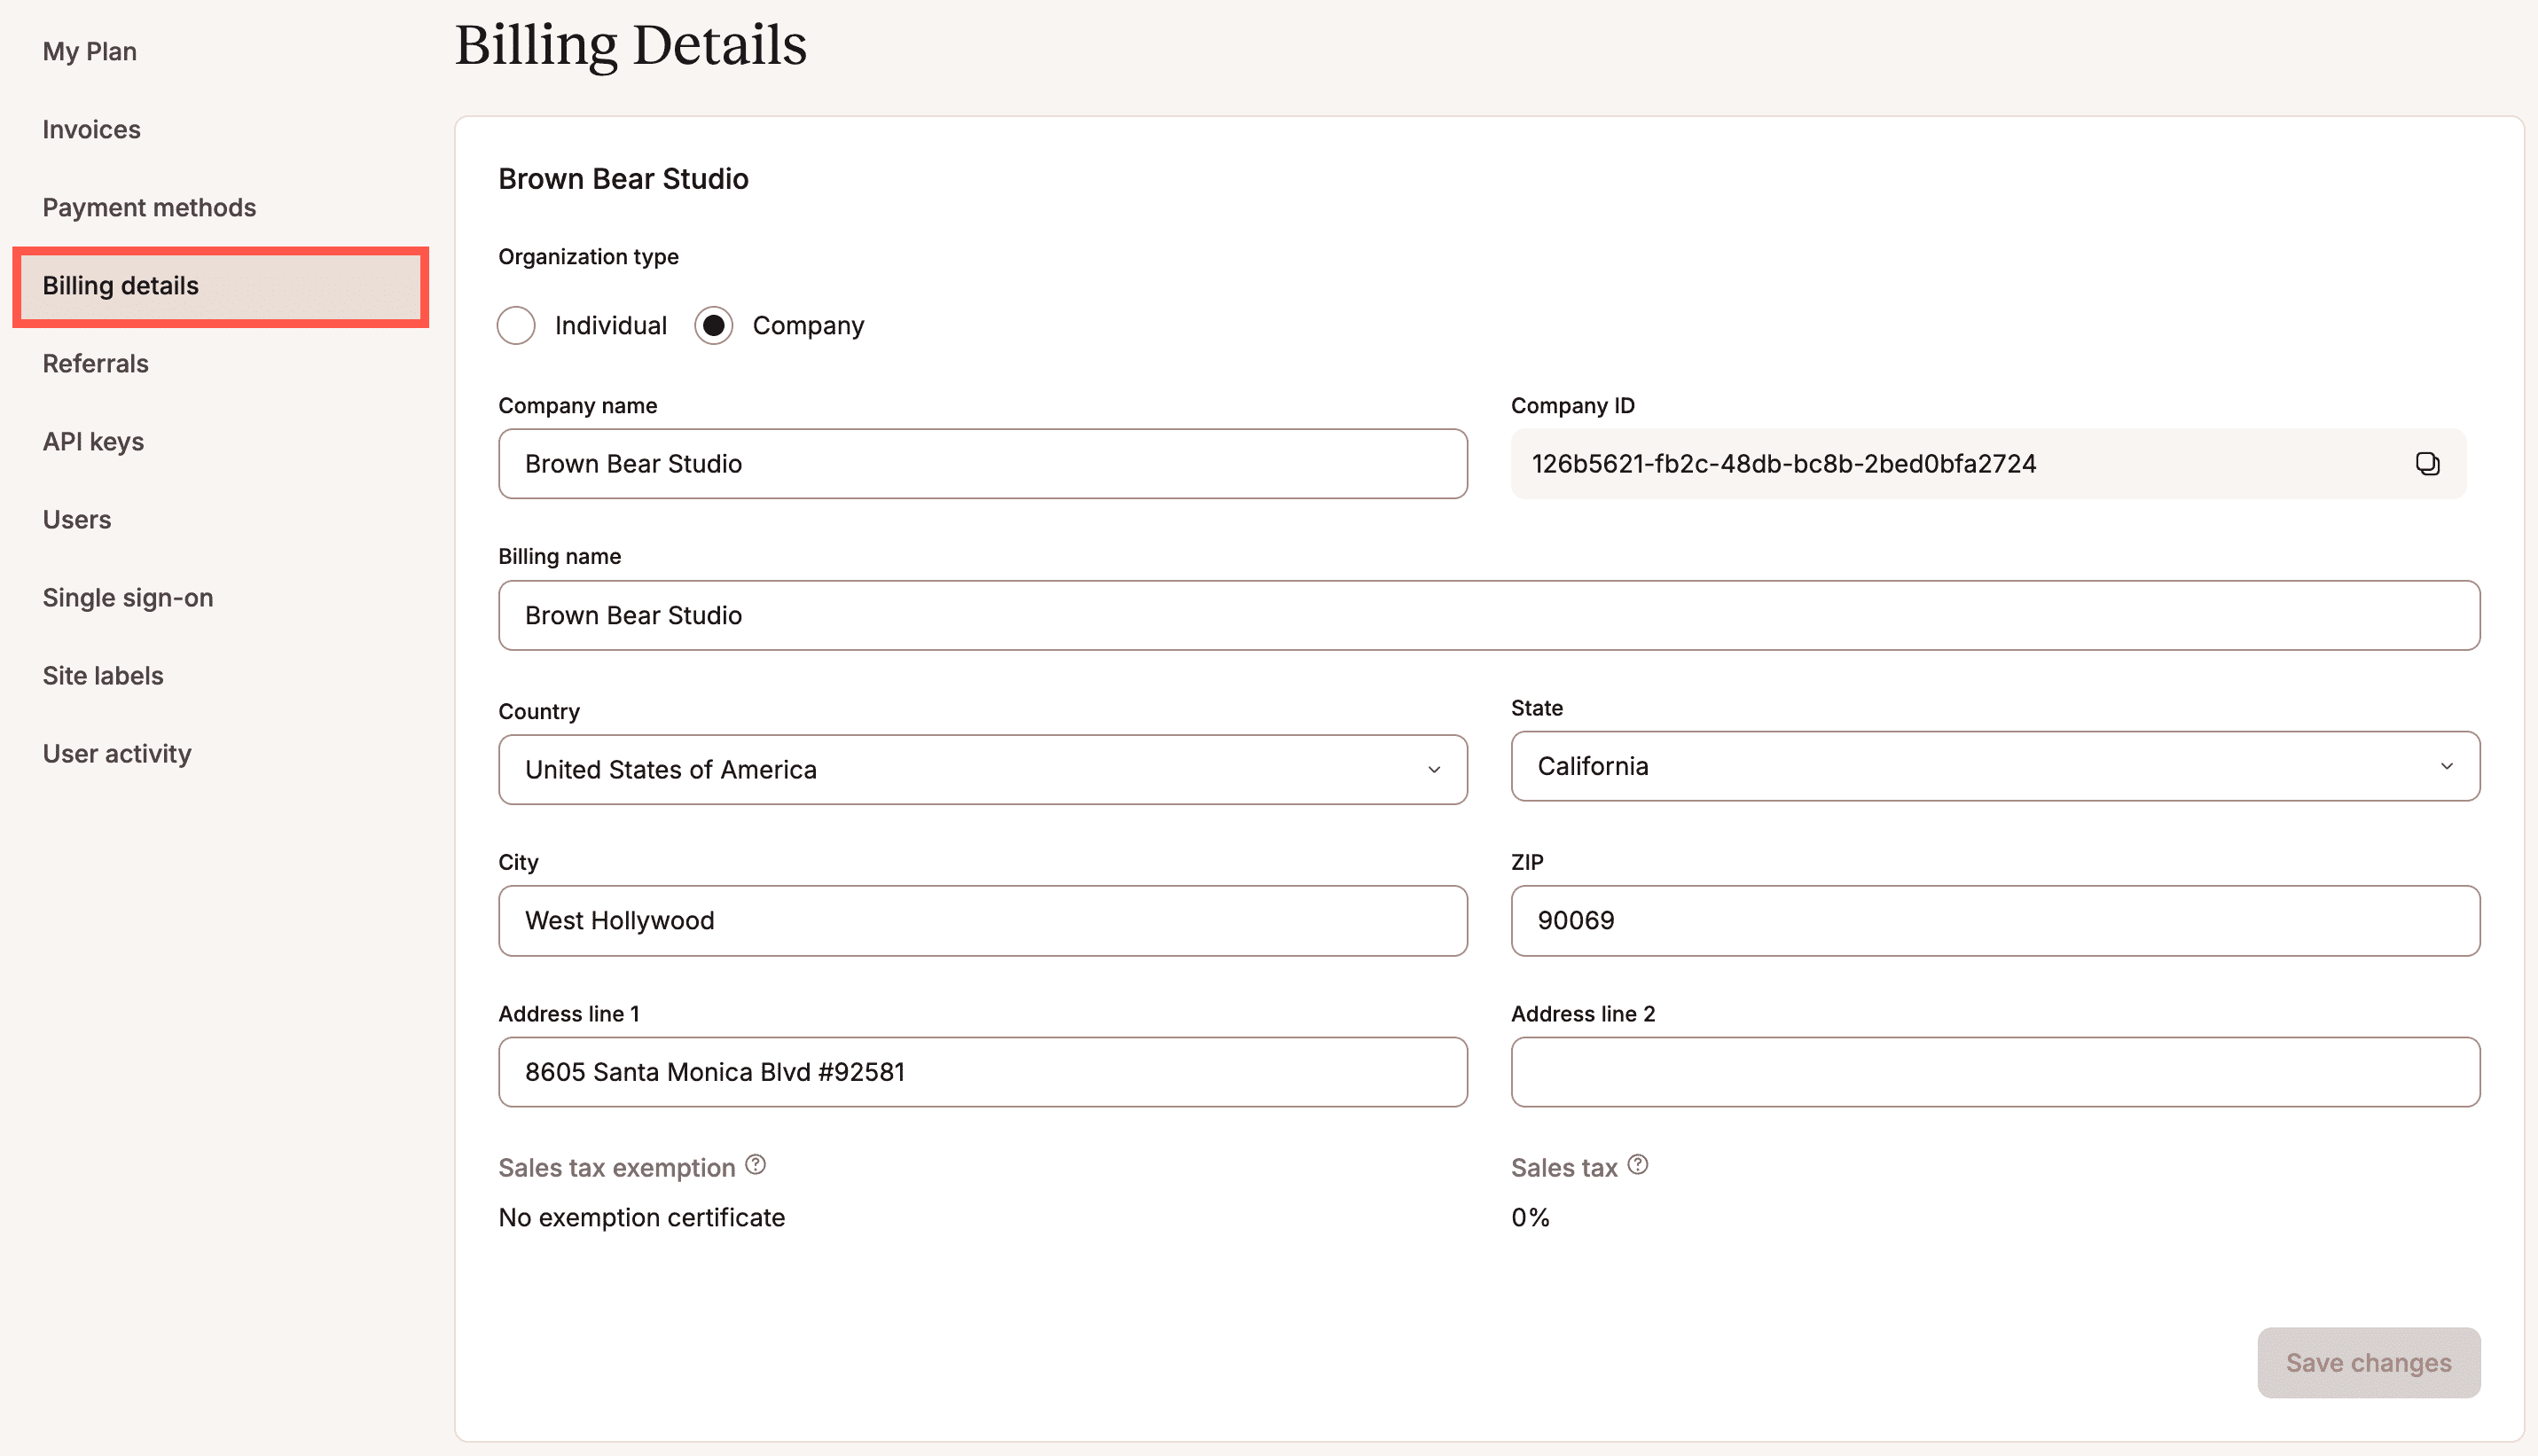This screenshot has width=2538, height=1456.
Task: Navigate to My Plan
Action: tap(89, 51)
